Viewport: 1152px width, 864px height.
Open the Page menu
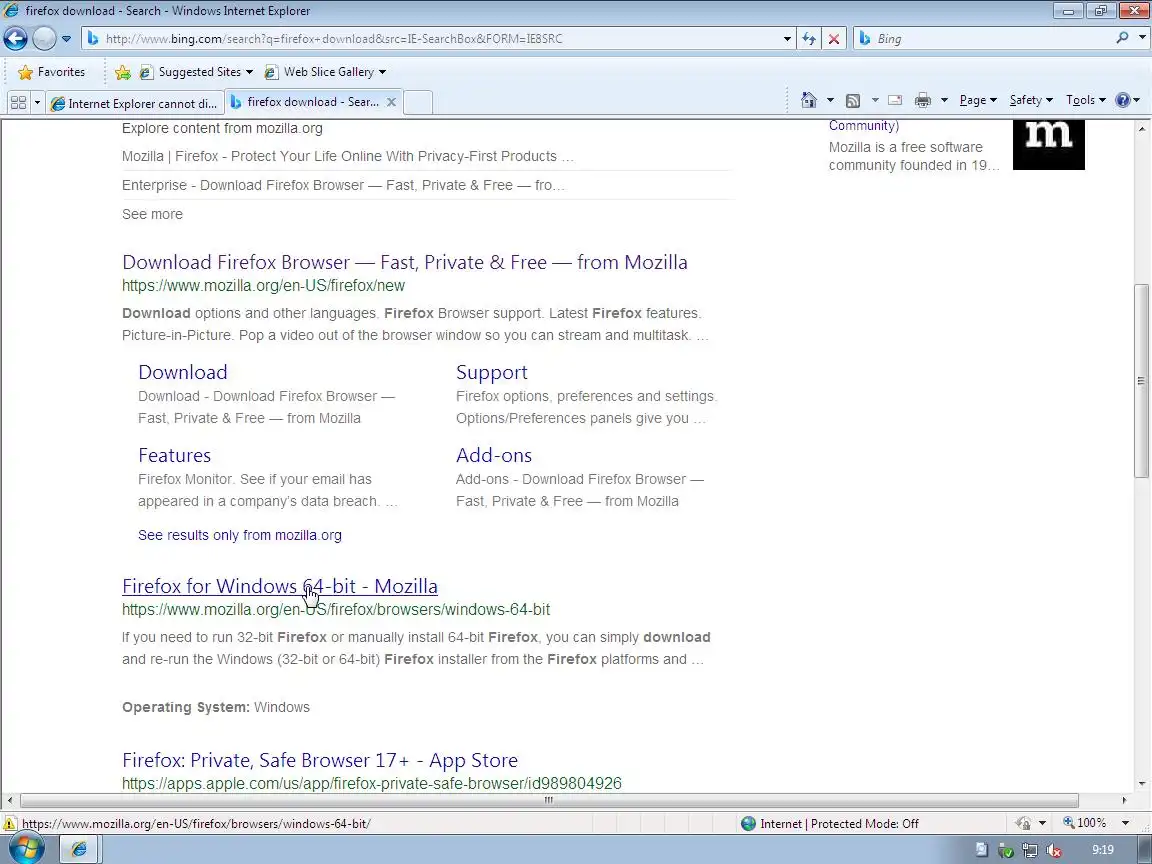[x=978, y=101]
